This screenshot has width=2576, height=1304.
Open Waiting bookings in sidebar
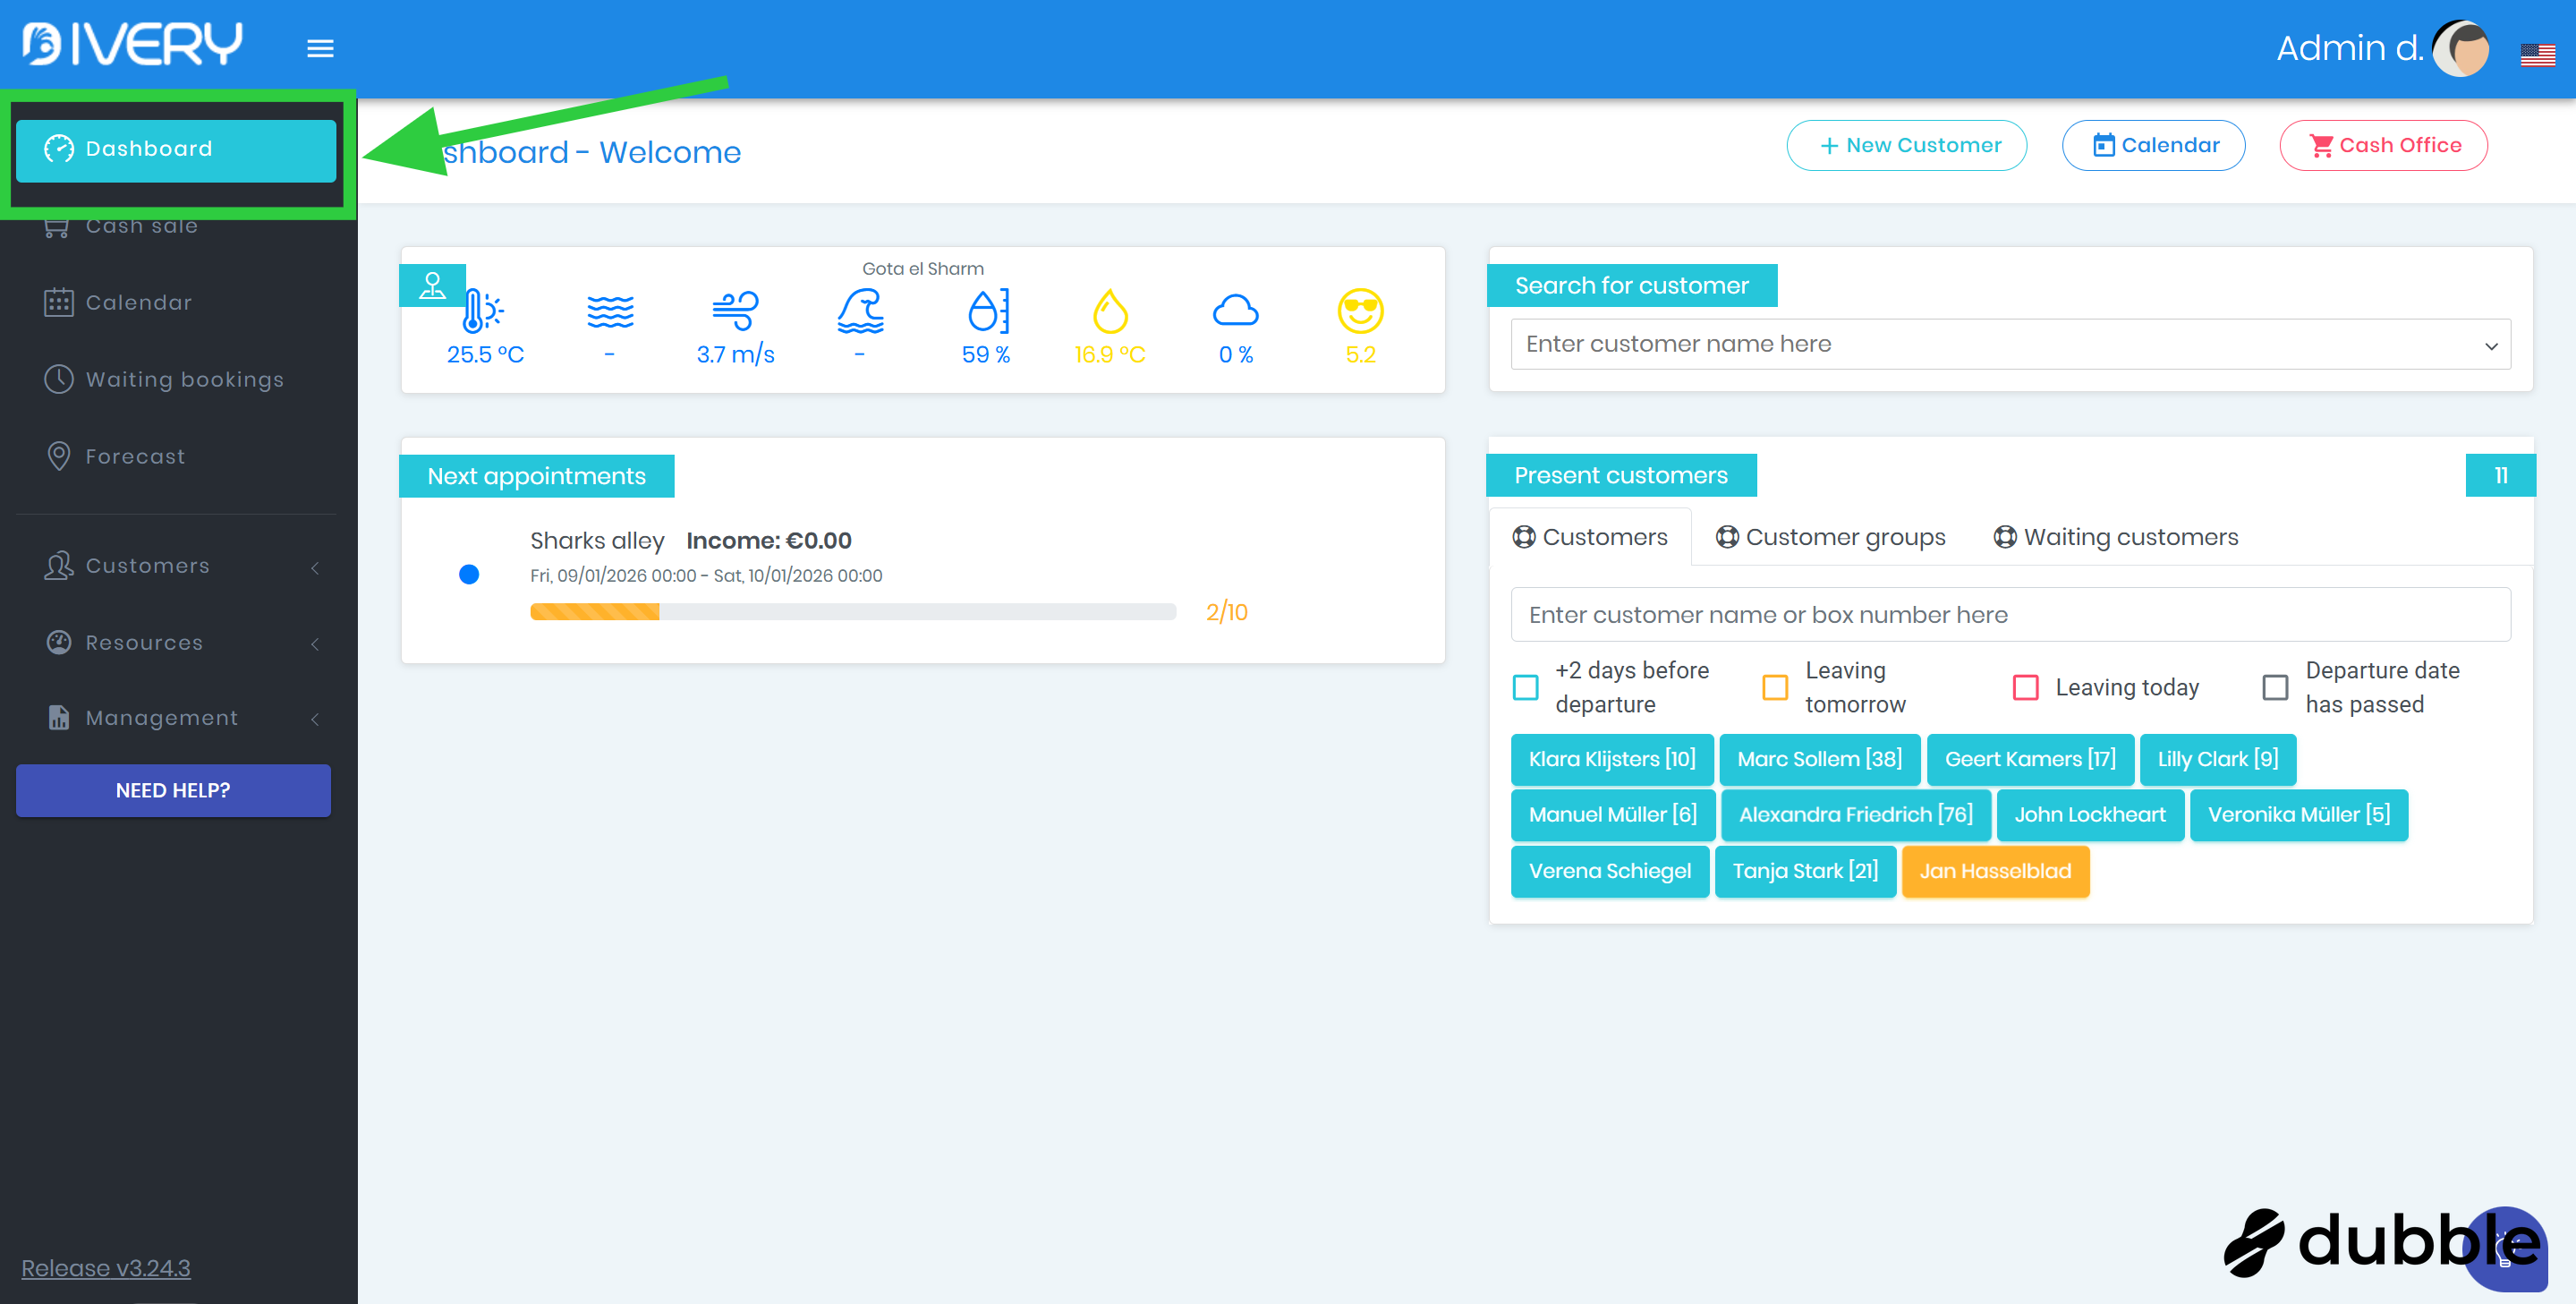point(184,379)
